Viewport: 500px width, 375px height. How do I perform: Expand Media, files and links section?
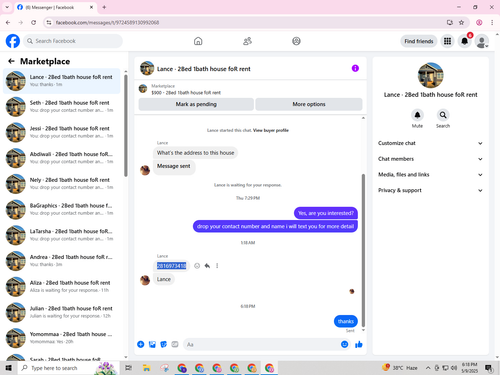430,174
